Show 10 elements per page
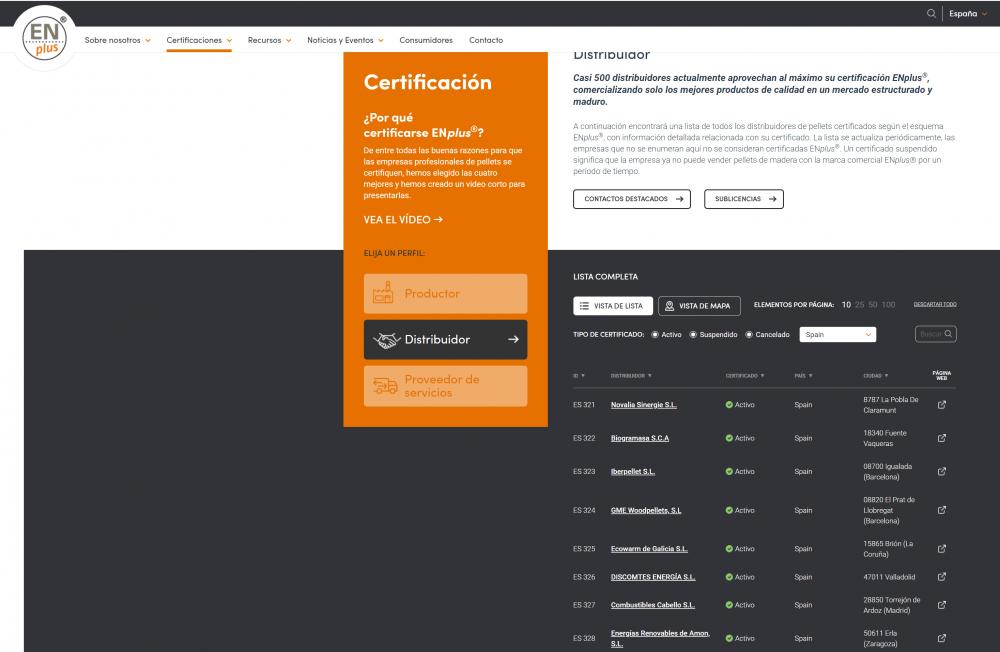The image size is (1000, 652). coord(846,305)
